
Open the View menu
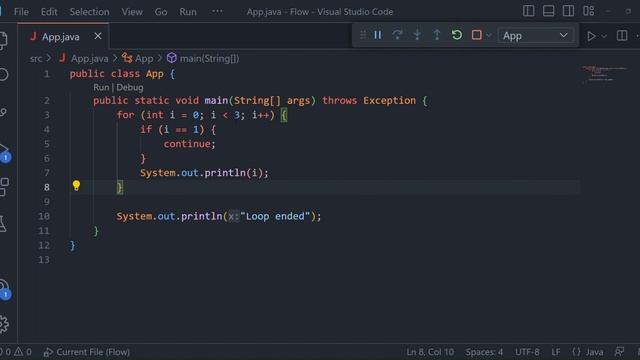click(x=132, y=12)
